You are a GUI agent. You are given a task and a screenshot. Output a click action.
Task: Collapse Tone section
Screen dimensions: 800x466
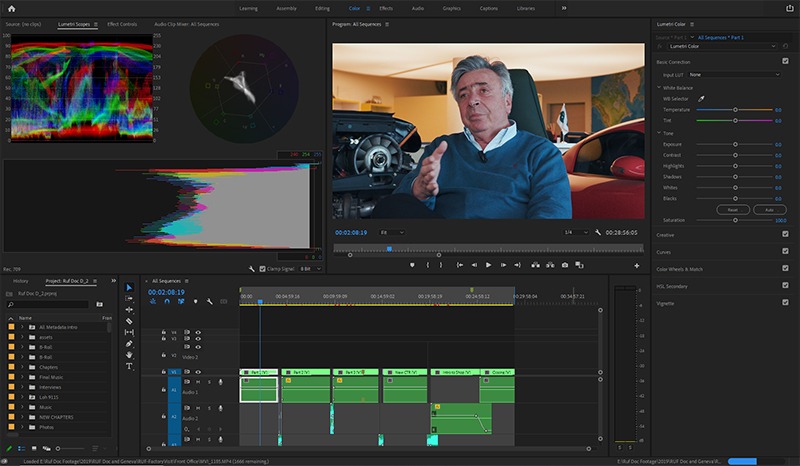[659, 133]
